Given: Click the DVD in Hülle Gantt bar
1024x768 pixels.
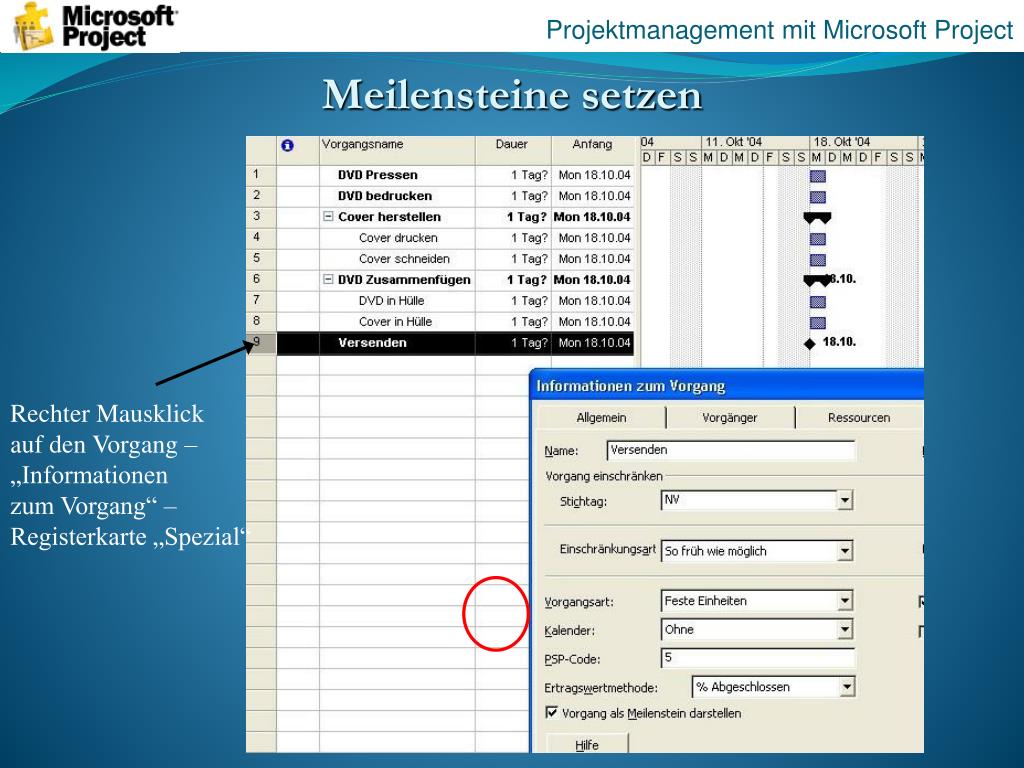Looking at the screenshot, I should tap(818, 301).
